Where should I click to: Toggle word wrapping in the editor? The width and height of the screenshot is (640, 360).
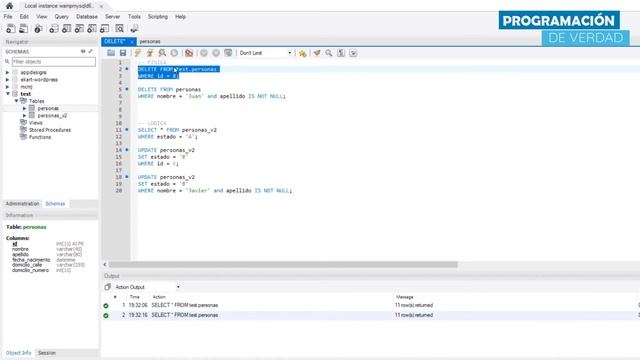tap(353, 53)
